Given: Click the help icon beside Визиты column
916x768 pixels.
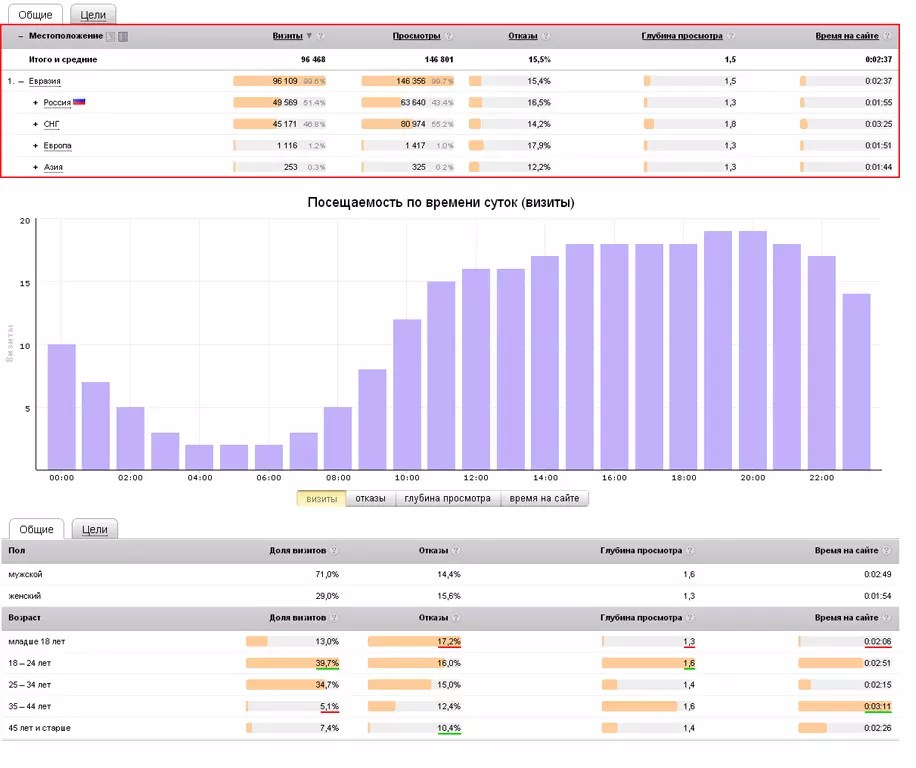Looking at the screenshot, I should (321, 36).
